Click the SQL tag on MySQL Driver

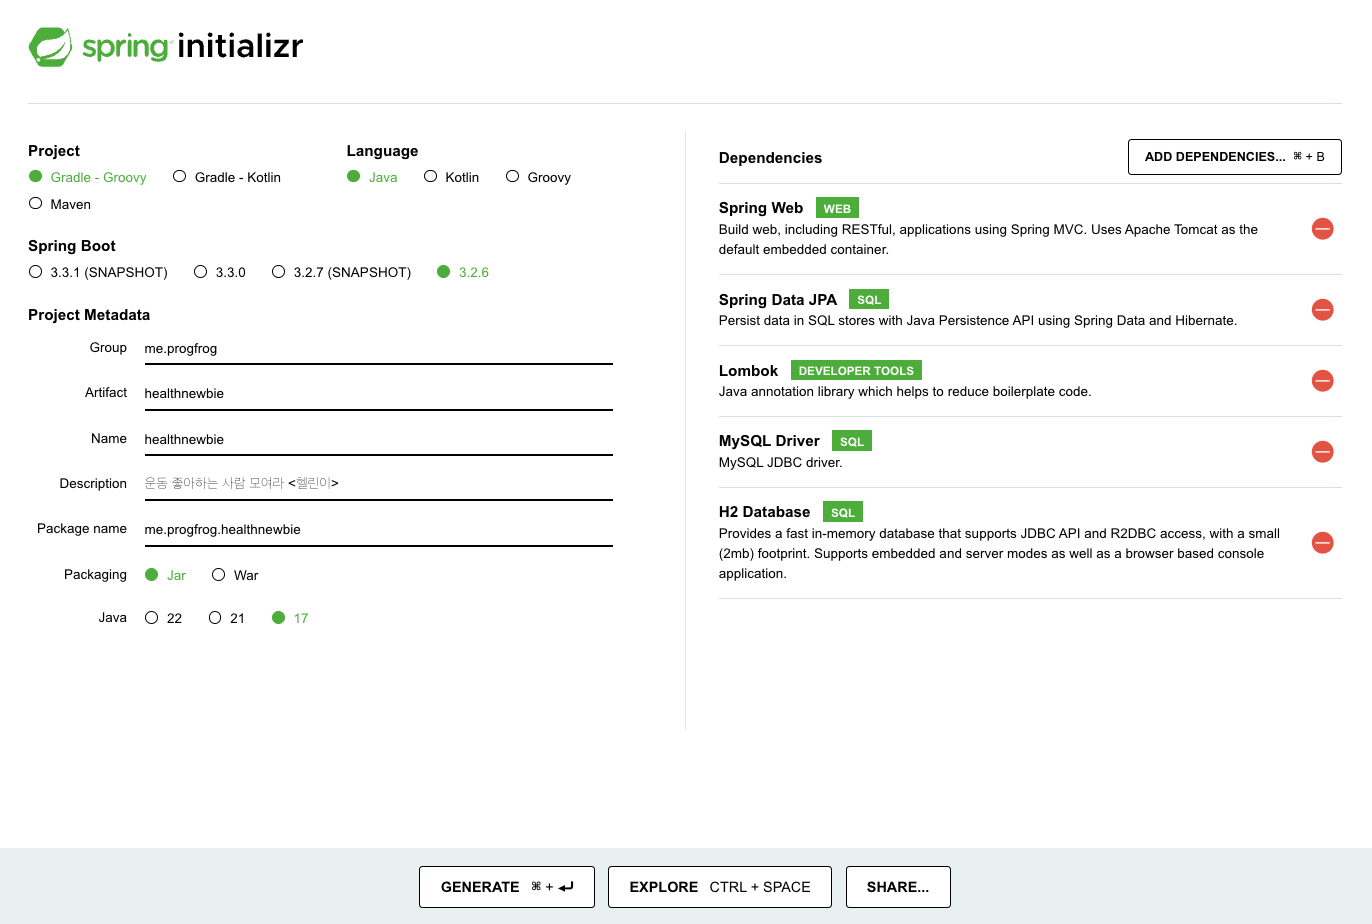click(852, 441)
